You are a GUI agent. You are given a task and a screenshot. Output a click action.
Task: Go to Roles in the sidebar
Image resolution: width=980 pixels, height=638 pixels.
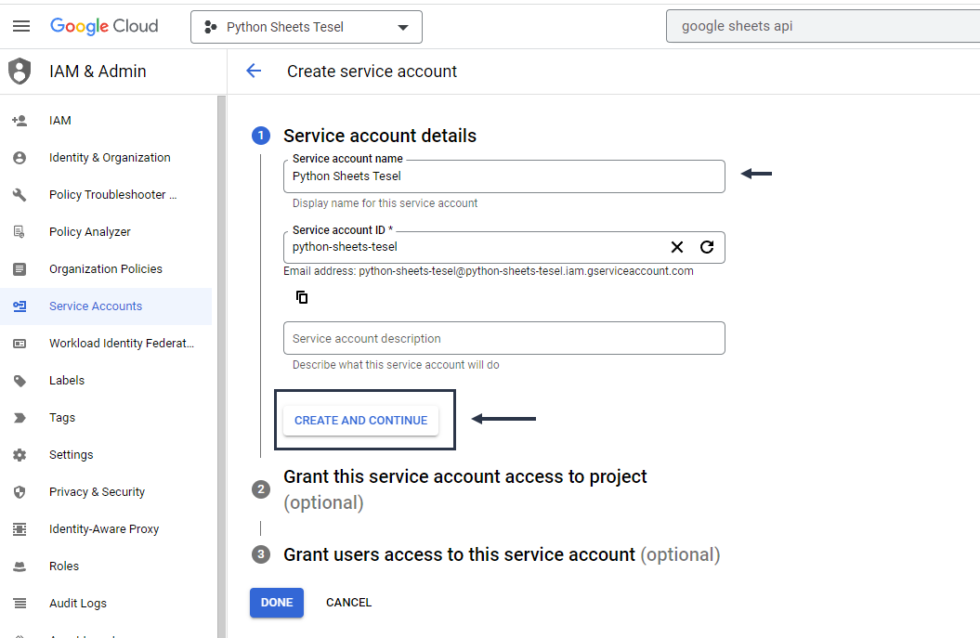coord(64,566)
